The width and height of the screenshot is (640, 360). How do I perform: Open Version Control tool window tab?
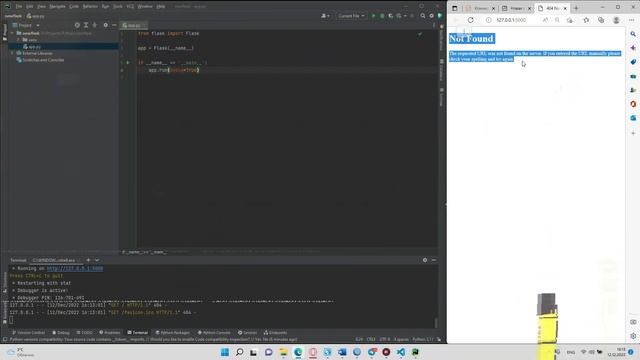pyautogui.click(x=29, y=333)
